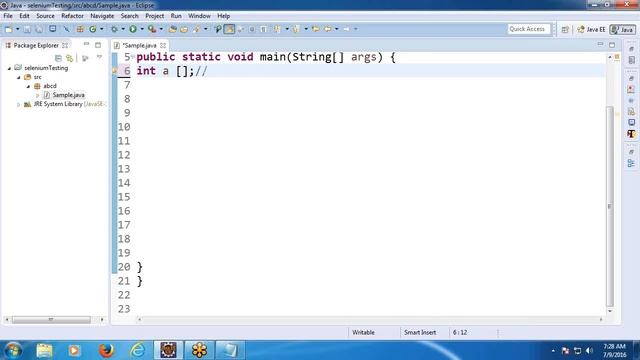Toggle the Mark Occurrences highlighted toolbar button

(229, 29)
